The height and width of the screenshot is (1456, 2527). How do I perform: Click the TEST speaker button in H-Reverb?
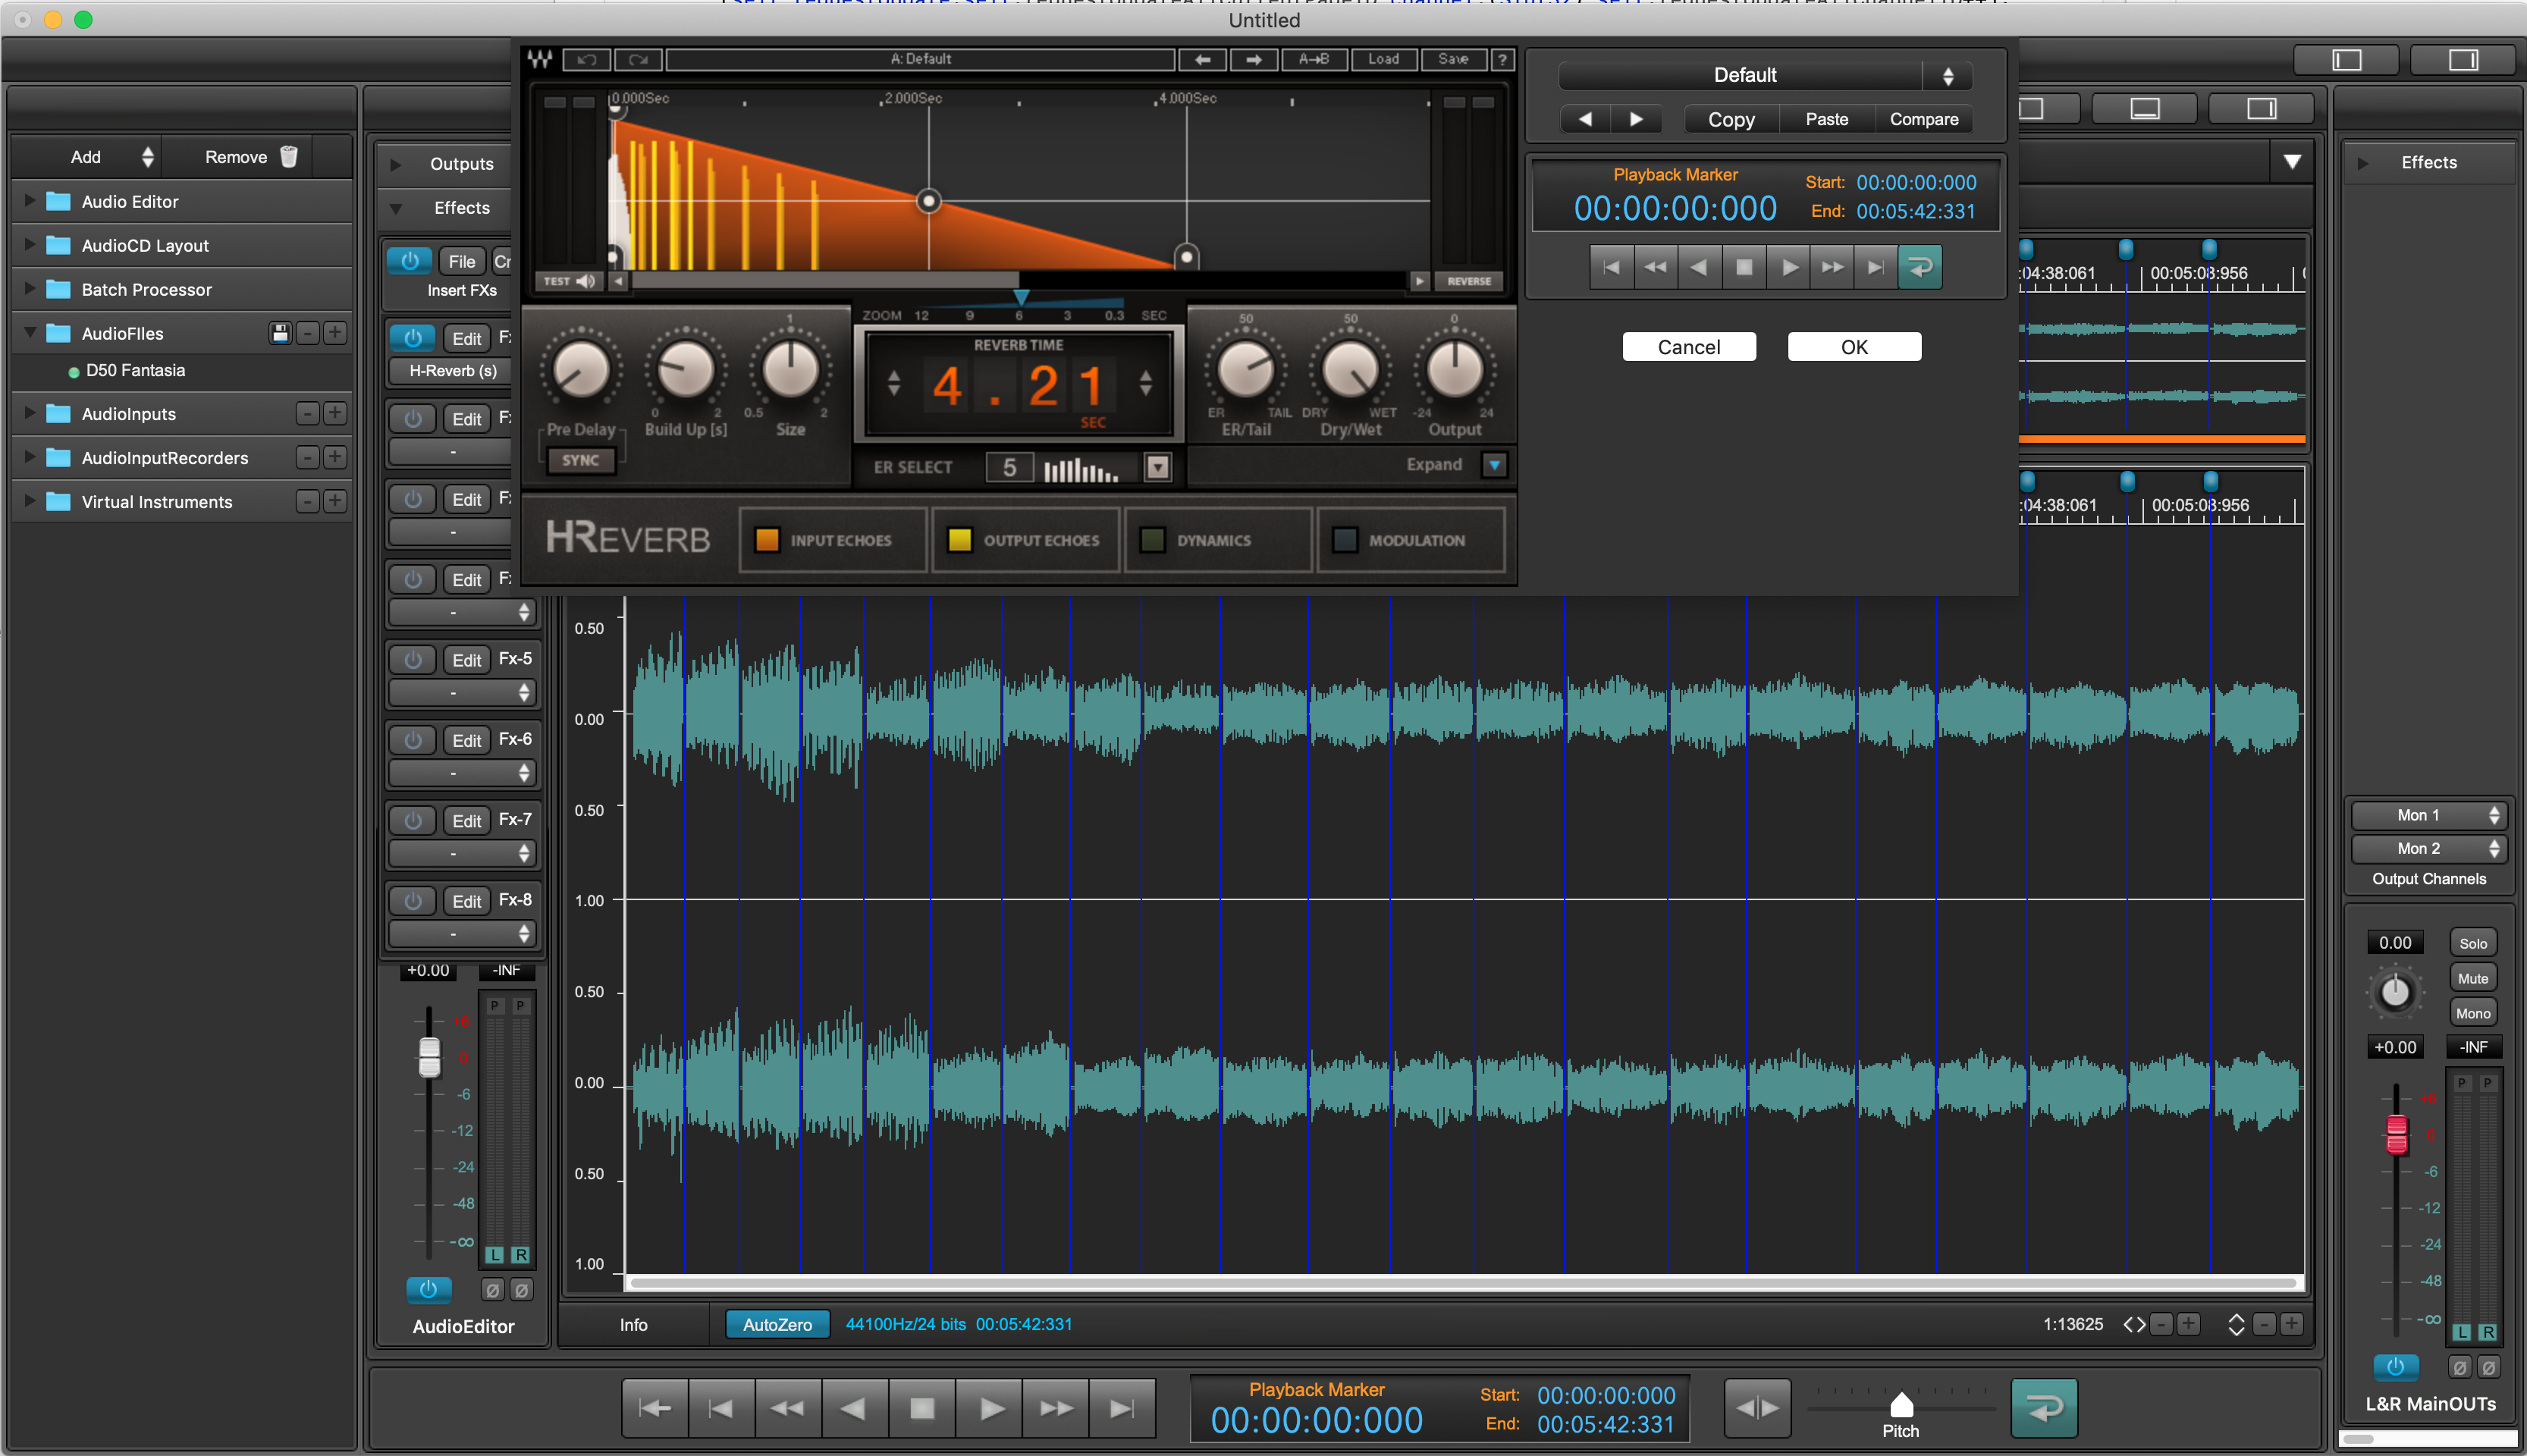coord(570,282)
